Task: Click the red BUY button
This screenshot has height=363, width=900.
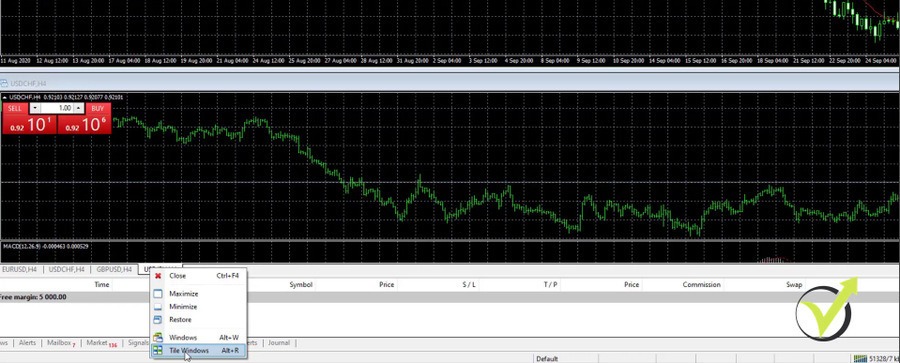Action: pyautogui.click(x=98, y=108)
